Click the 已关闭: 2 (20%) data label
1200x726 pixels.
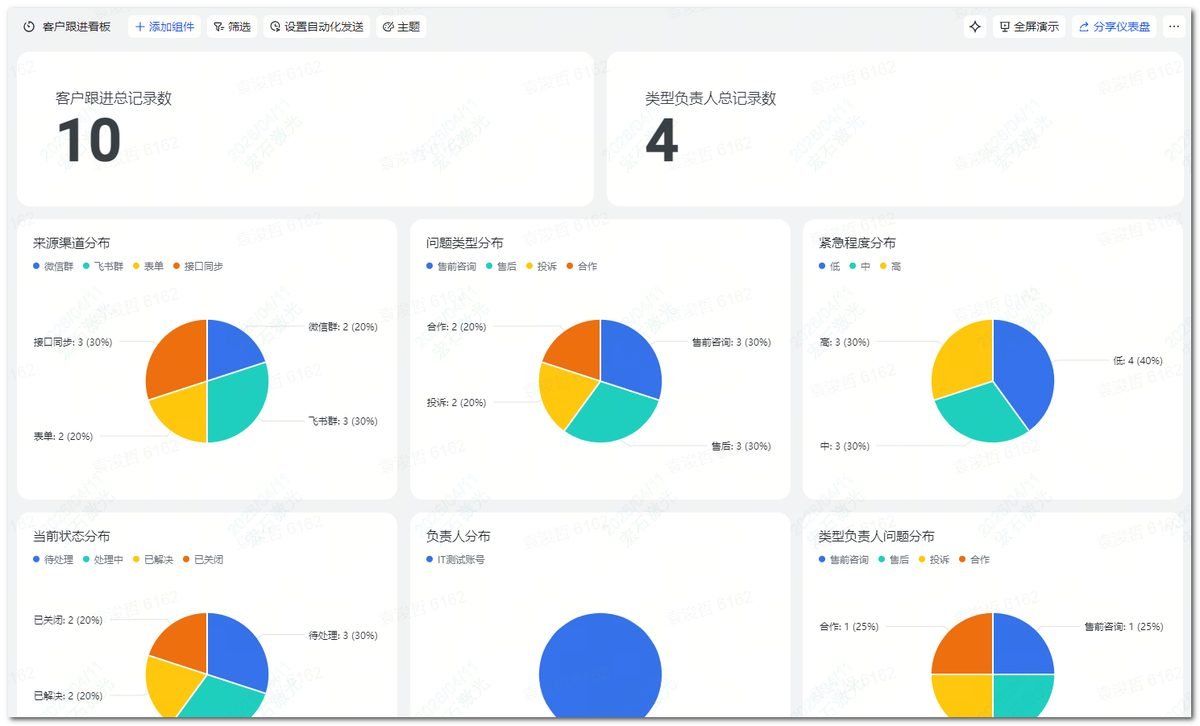(68, 620)
